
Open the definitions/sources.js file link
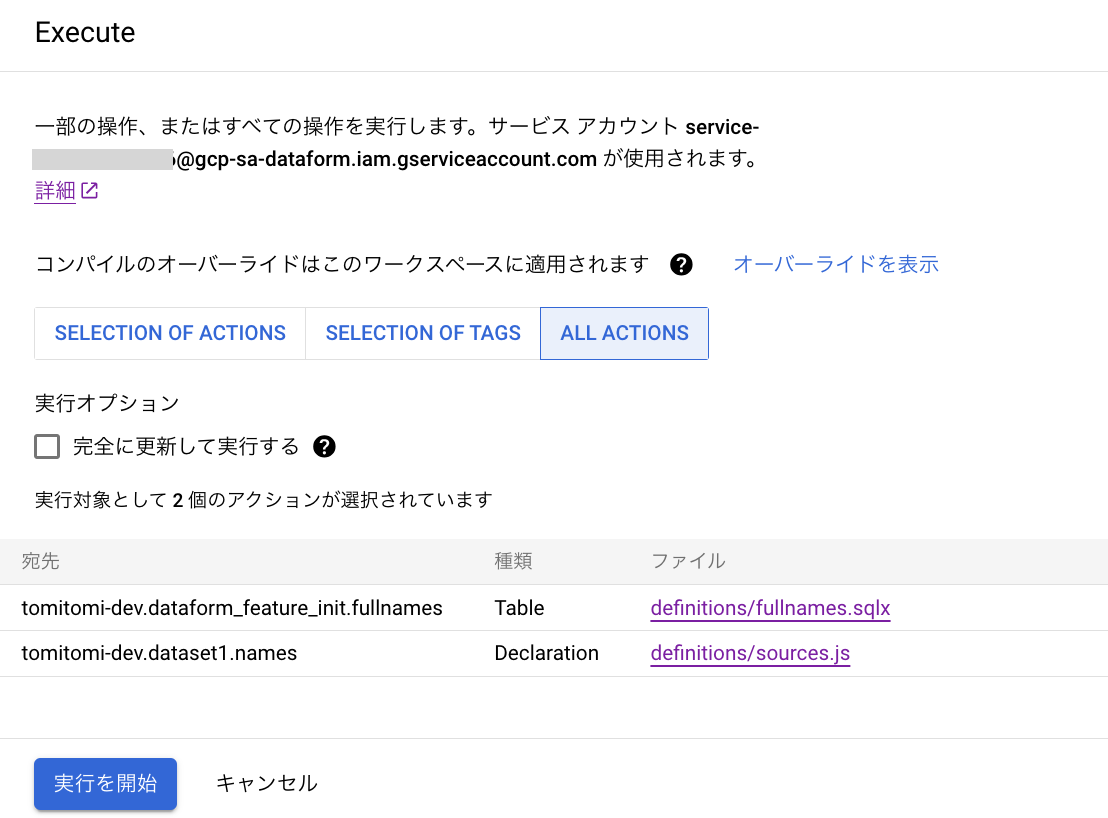point(750,653)
